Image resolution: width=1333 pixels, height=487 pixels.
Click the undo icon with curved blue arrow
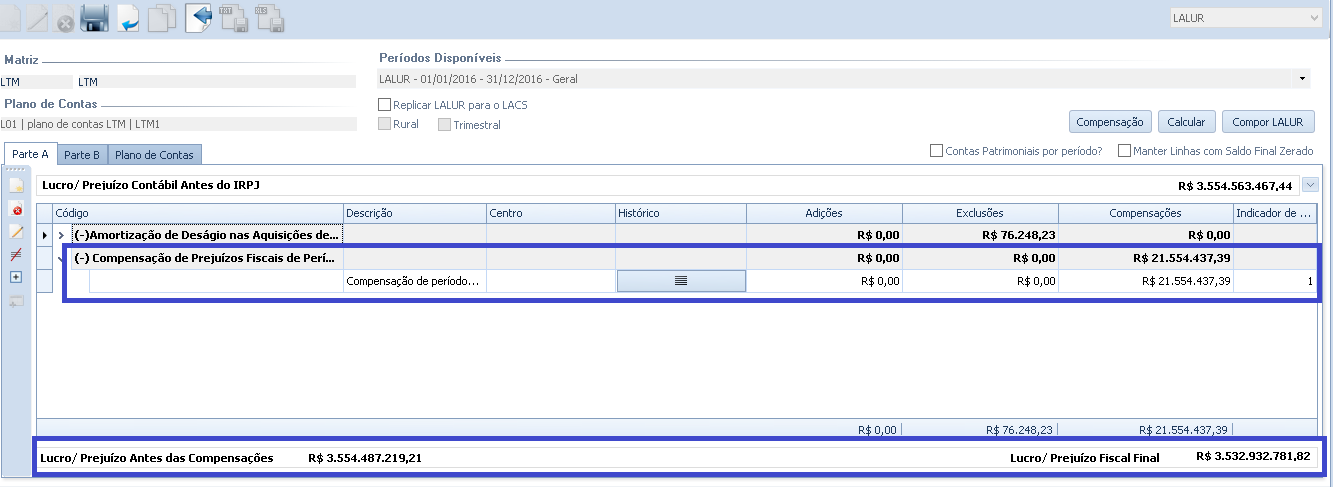128,18
